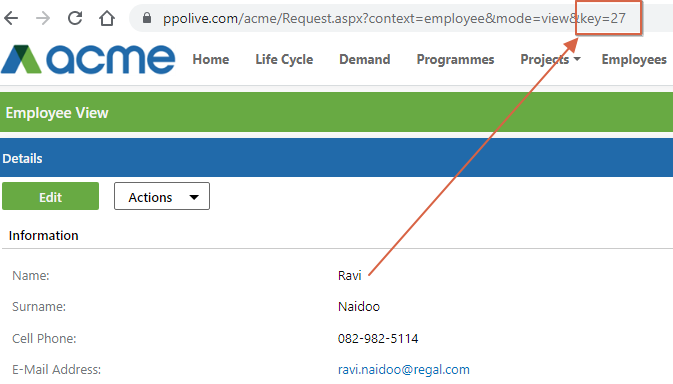Click the cell phone number 082-982-5114
The height and width of the screenshot is (384, 673).
coord(378,339)
